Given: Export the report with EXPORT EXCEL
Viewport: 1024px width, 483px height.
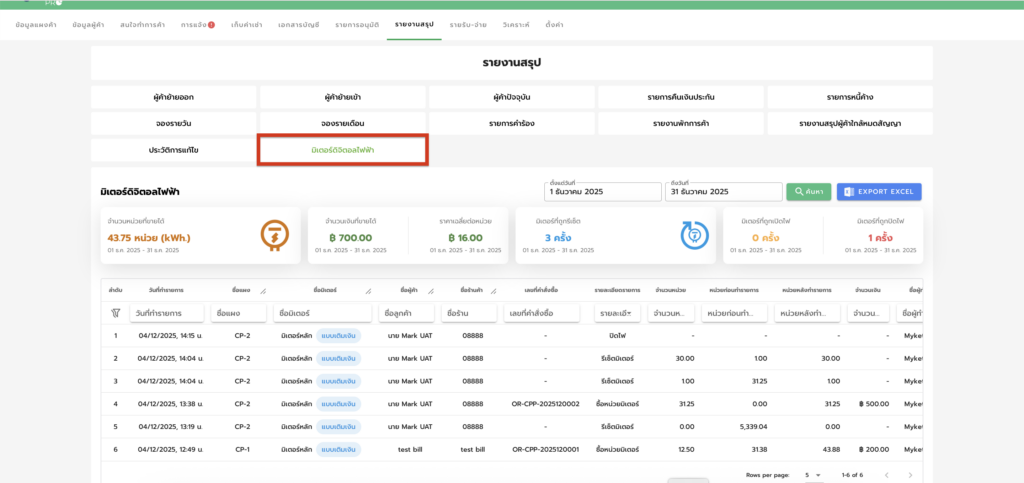Looking at the screenshot, I should pyautogui.click(x=879, y=191).
